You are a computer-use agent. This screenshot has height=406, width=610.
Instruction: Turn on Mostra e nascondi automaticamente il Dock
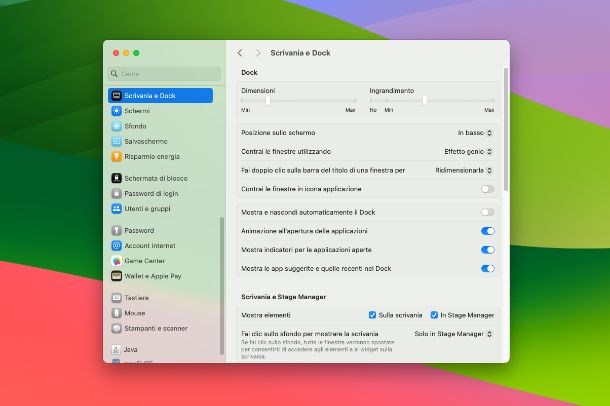pyautogui.click(x=487, y=212)
